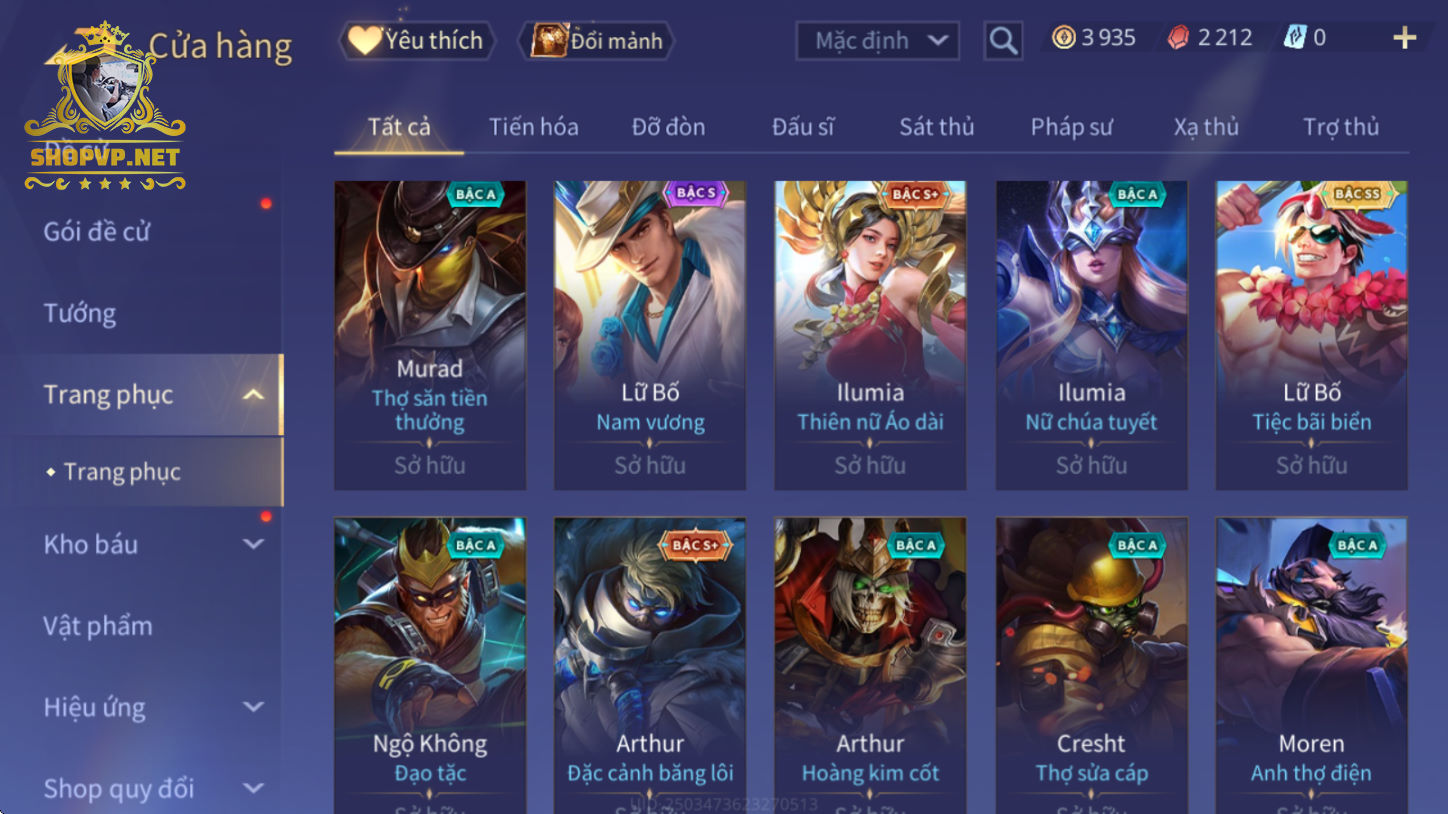Open the Mặc định sort dropdown
This screenshot has width=1448, height=814.
pos(877,41)
